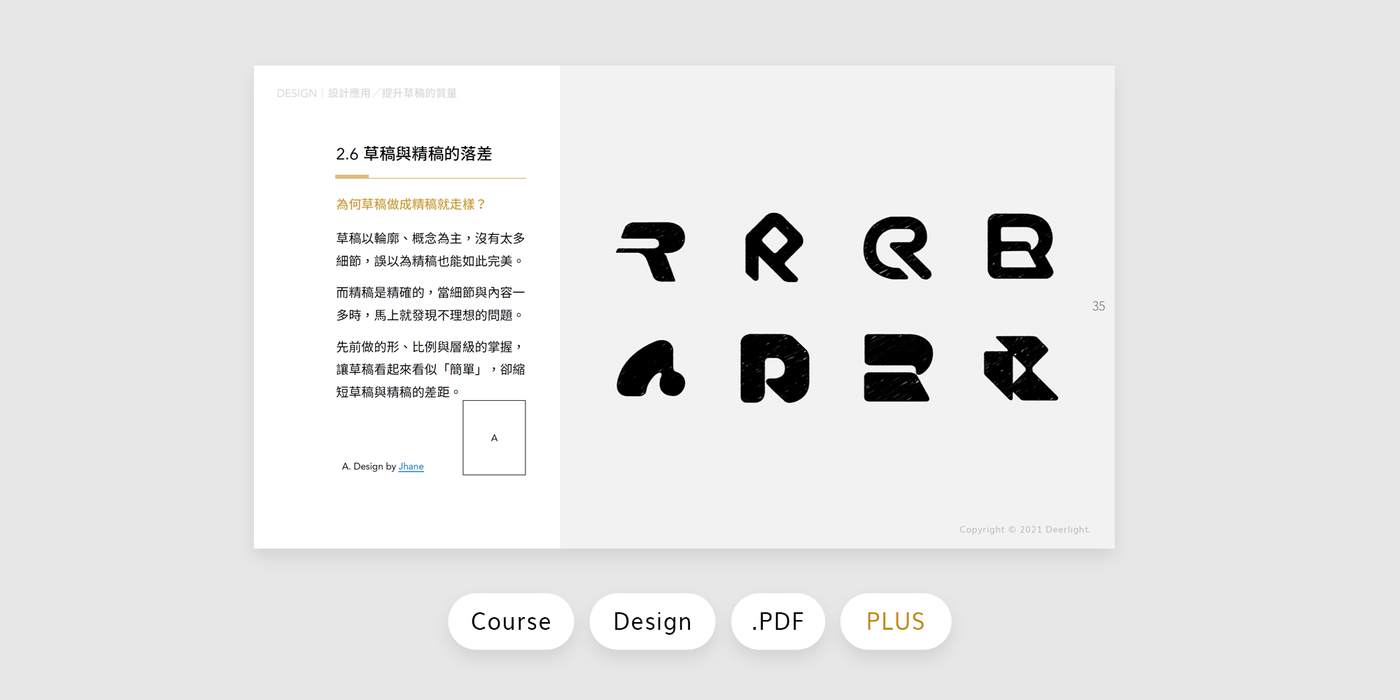
Task: Click the .PDF pill button
Action: [x=778, y=621]
